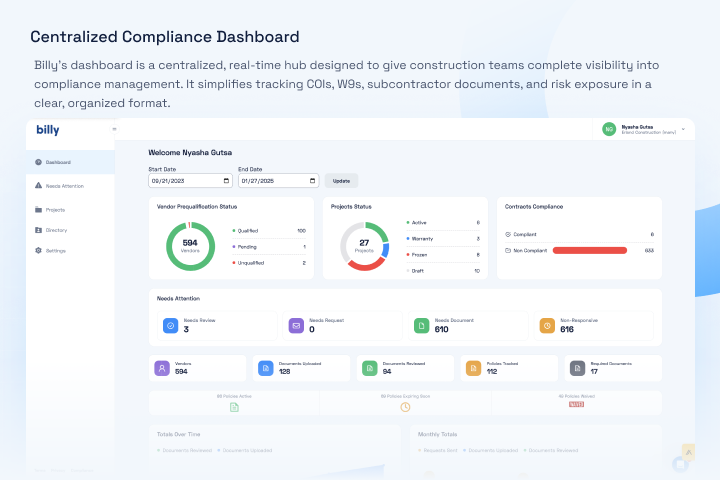Image resolution: width=720 pixels, height=480 pixels.
Task: Toggle Requests Sent legend in Monthly Totals
Action: [x=438, y=451]
